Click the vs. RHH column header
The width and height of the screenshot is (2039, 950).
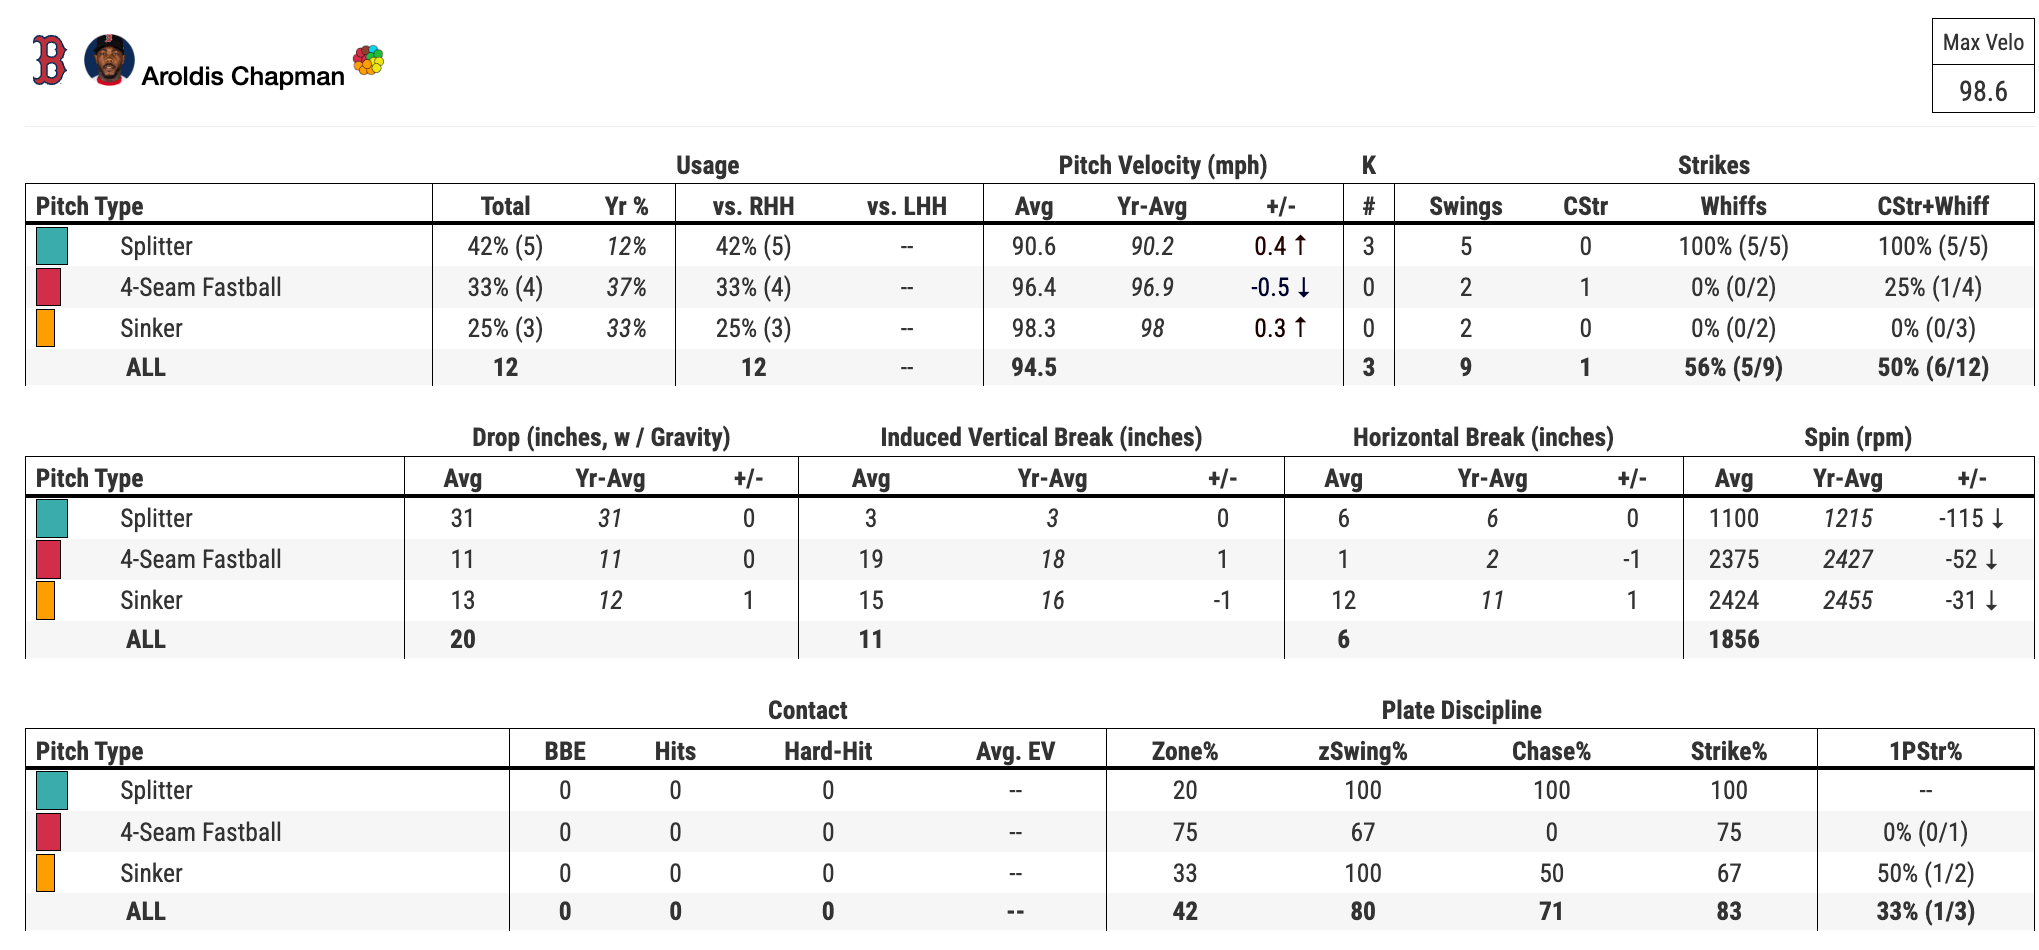pyautogui.click(x=753, y=206)
